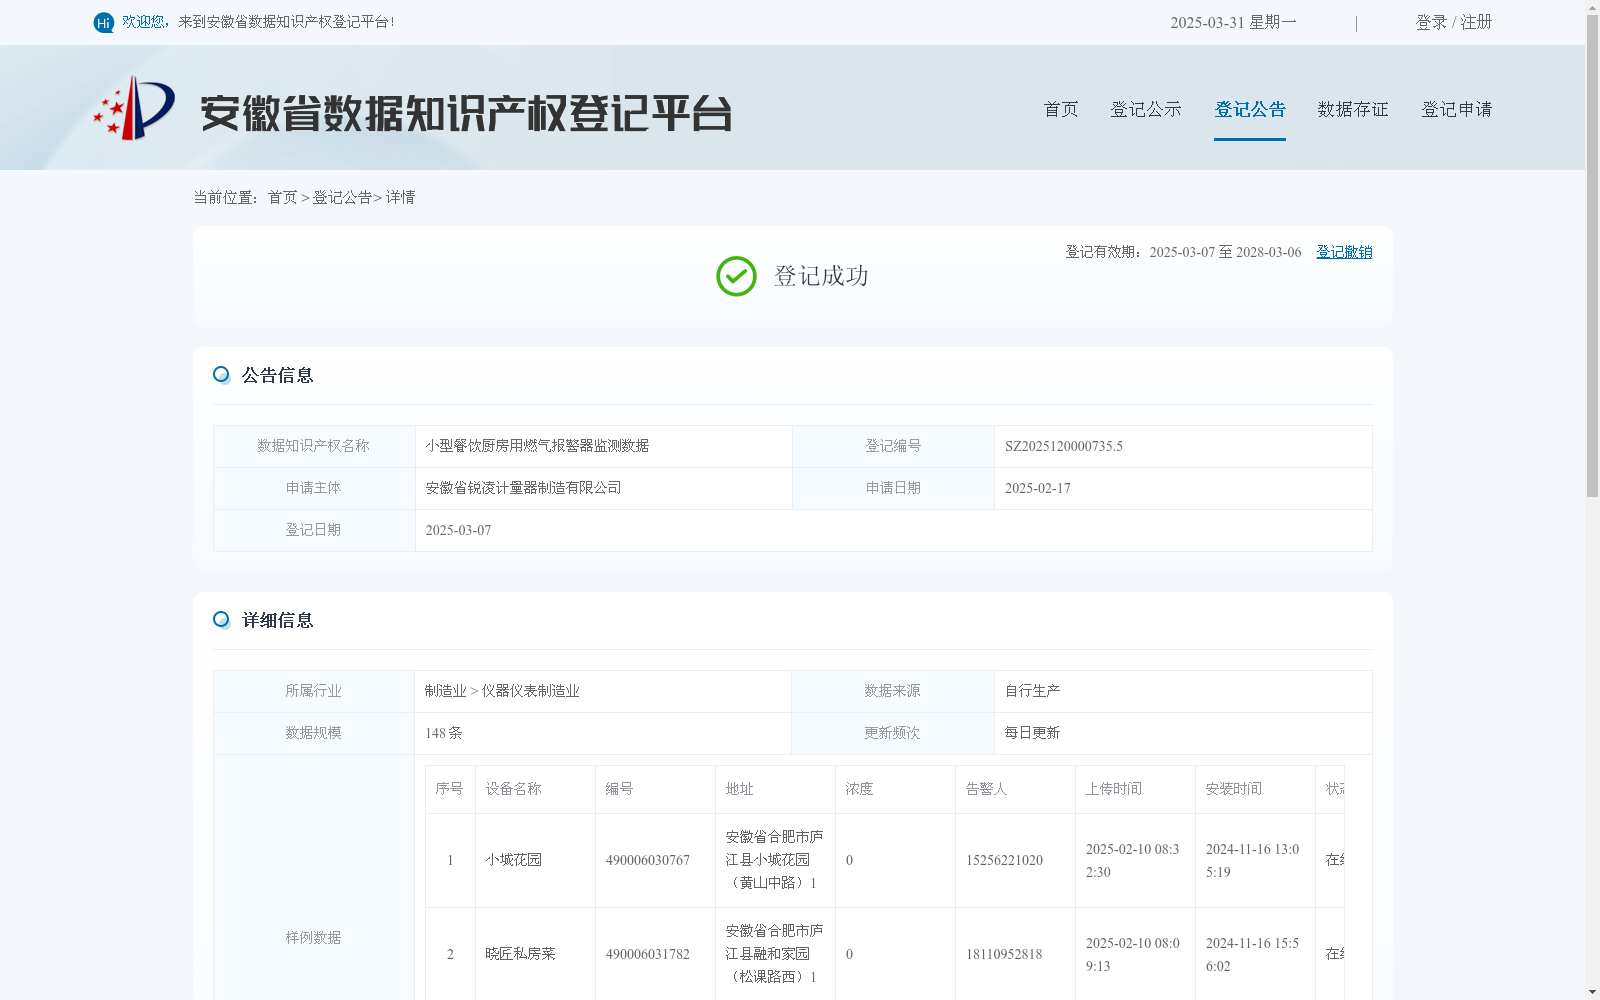
Task: Click the update frequency 每日更新
Action: pyautogui.click(x=1032, y=733)
